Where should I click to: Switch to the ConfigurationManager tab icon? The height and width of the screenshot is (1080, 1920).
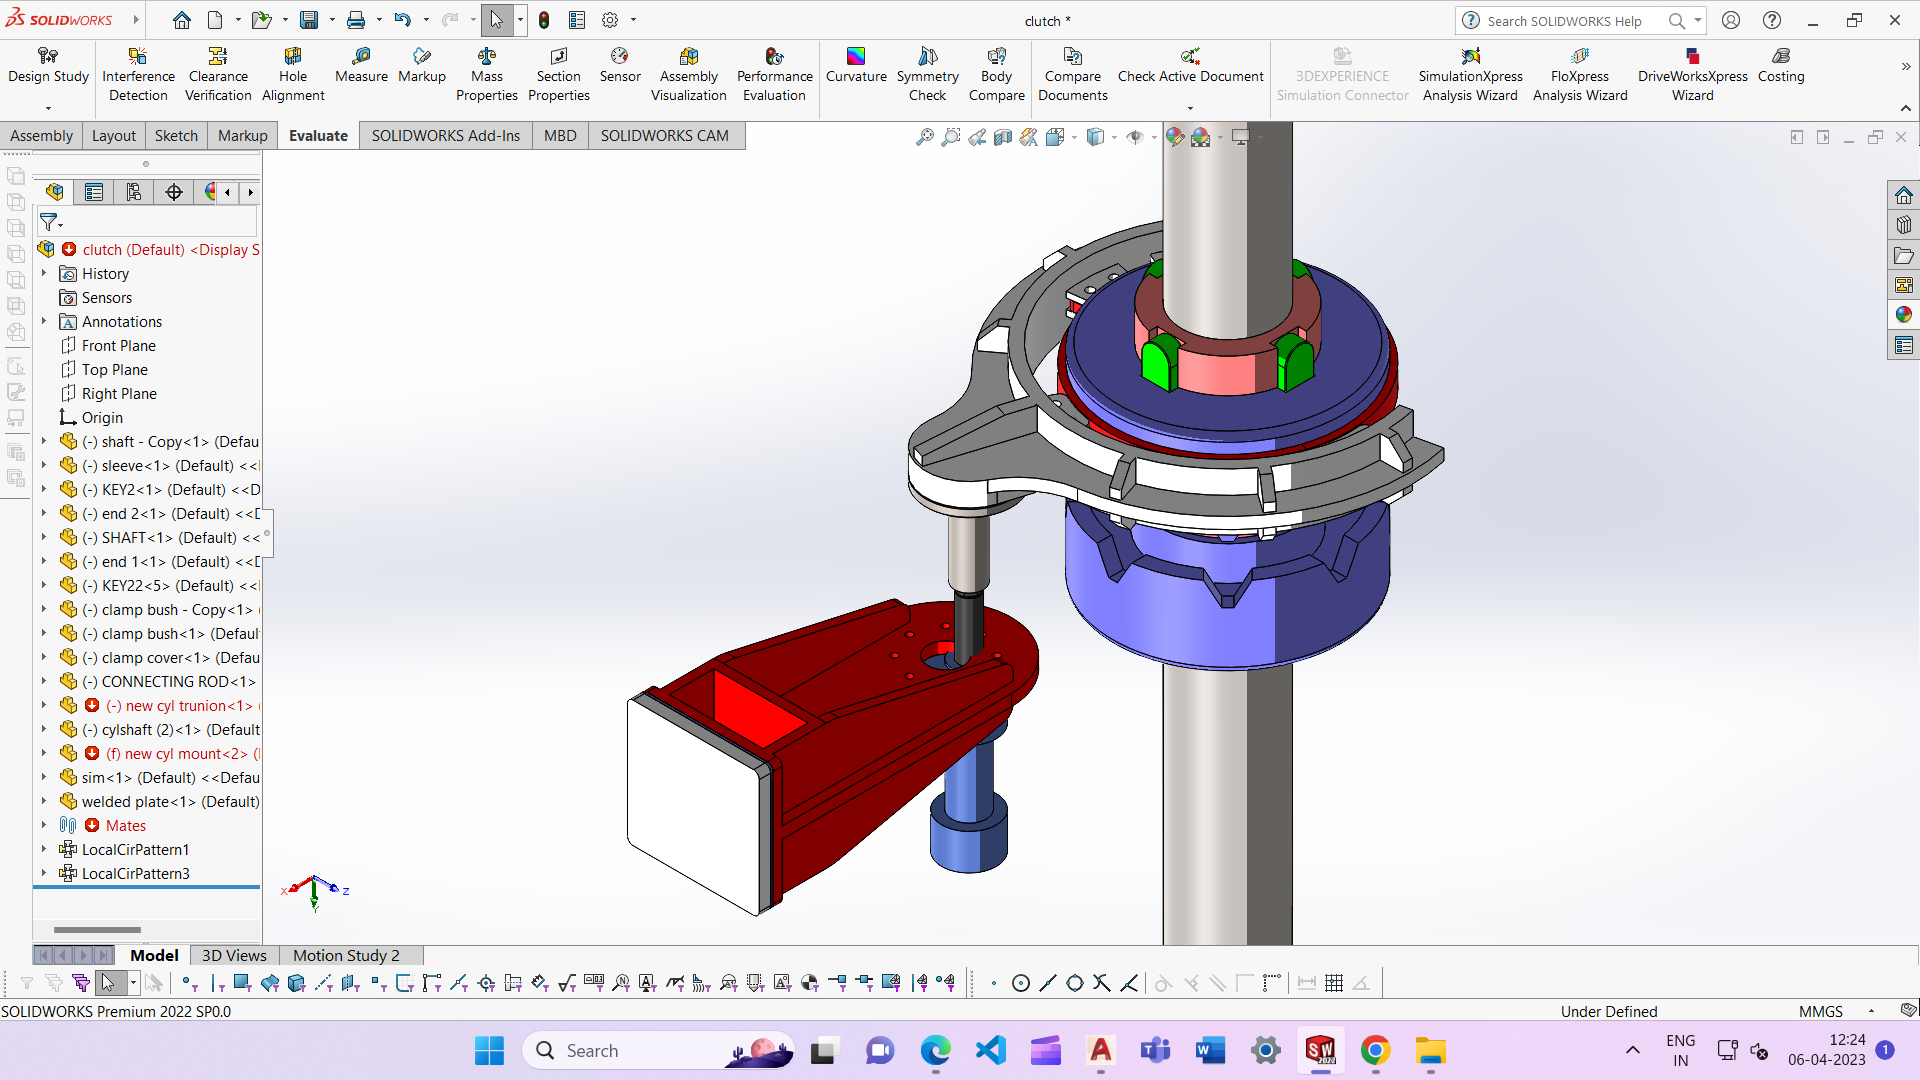[x=134, y=192]
